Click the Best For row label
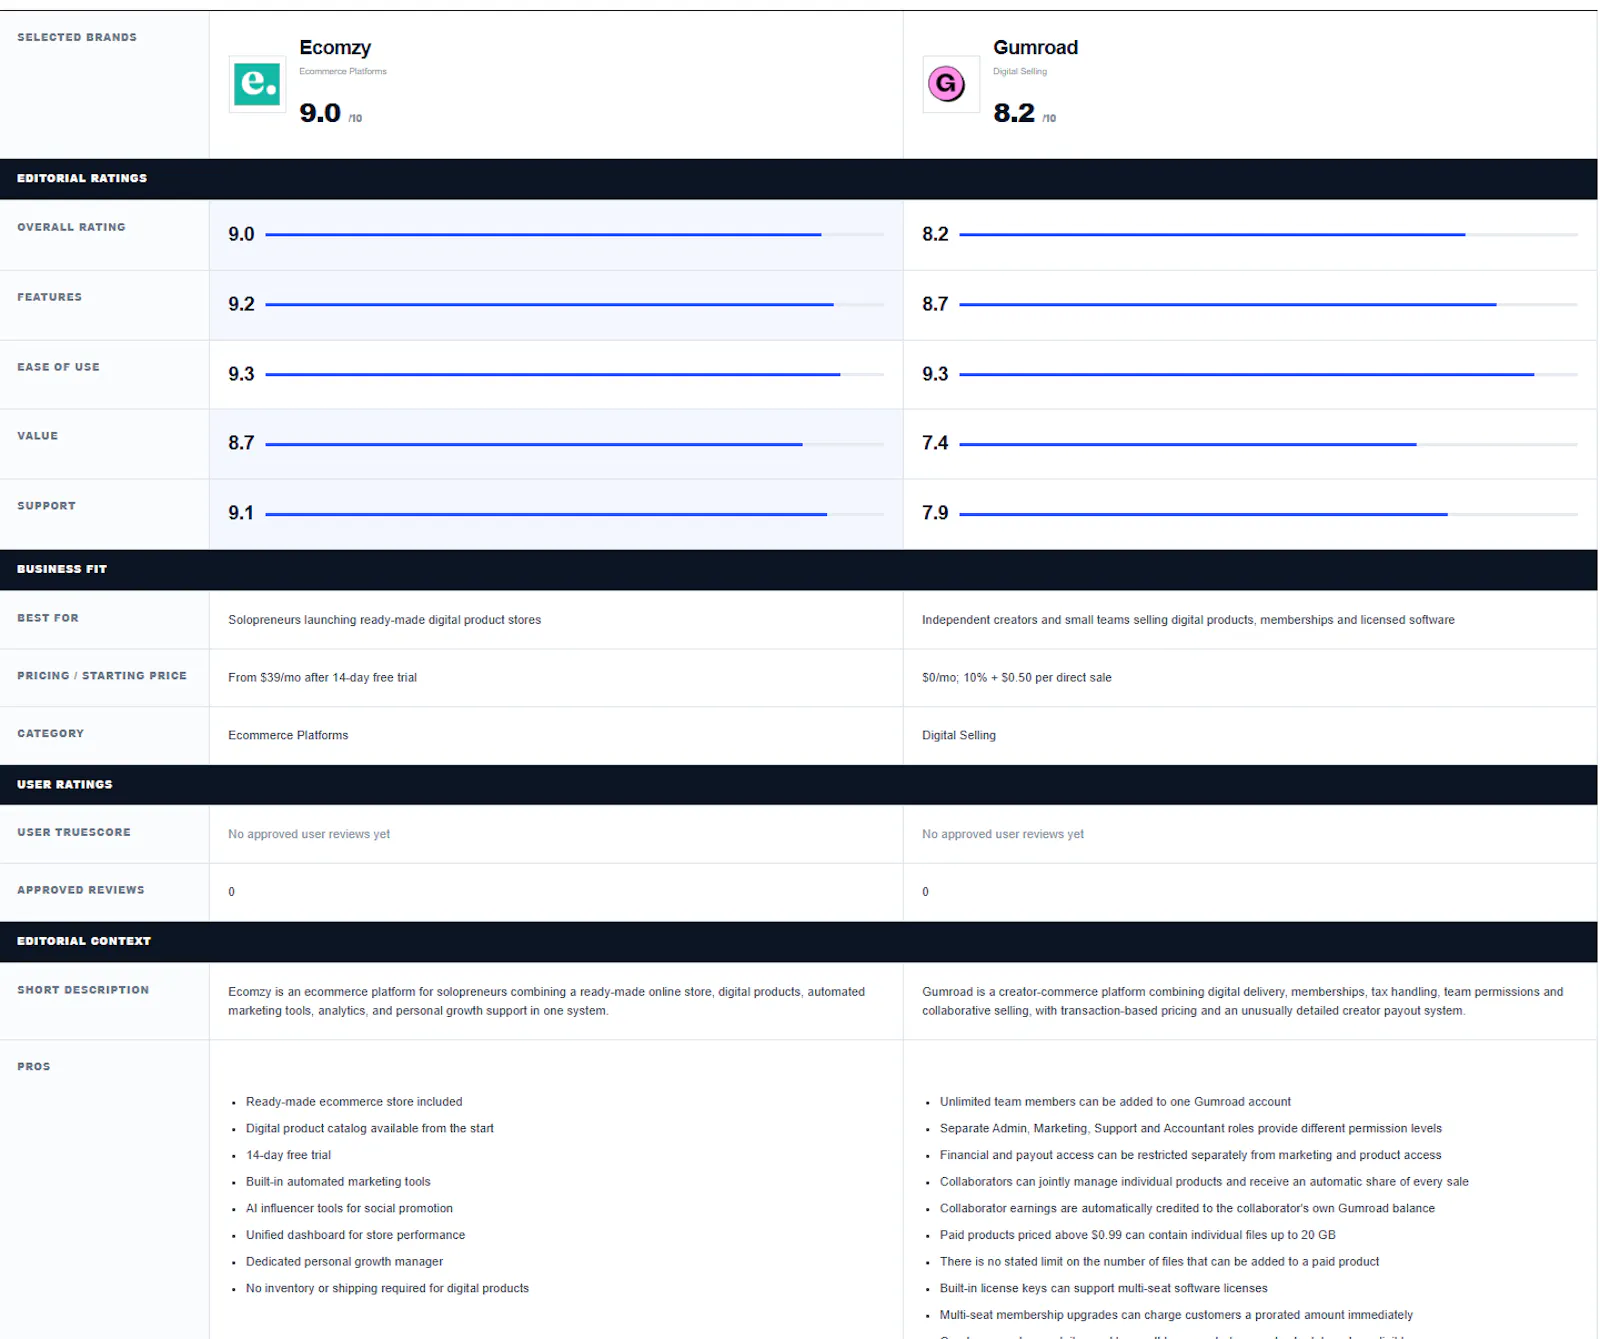Image resolution: width=1600 pixels, height=1339 pixels. (x=47, y=618)
